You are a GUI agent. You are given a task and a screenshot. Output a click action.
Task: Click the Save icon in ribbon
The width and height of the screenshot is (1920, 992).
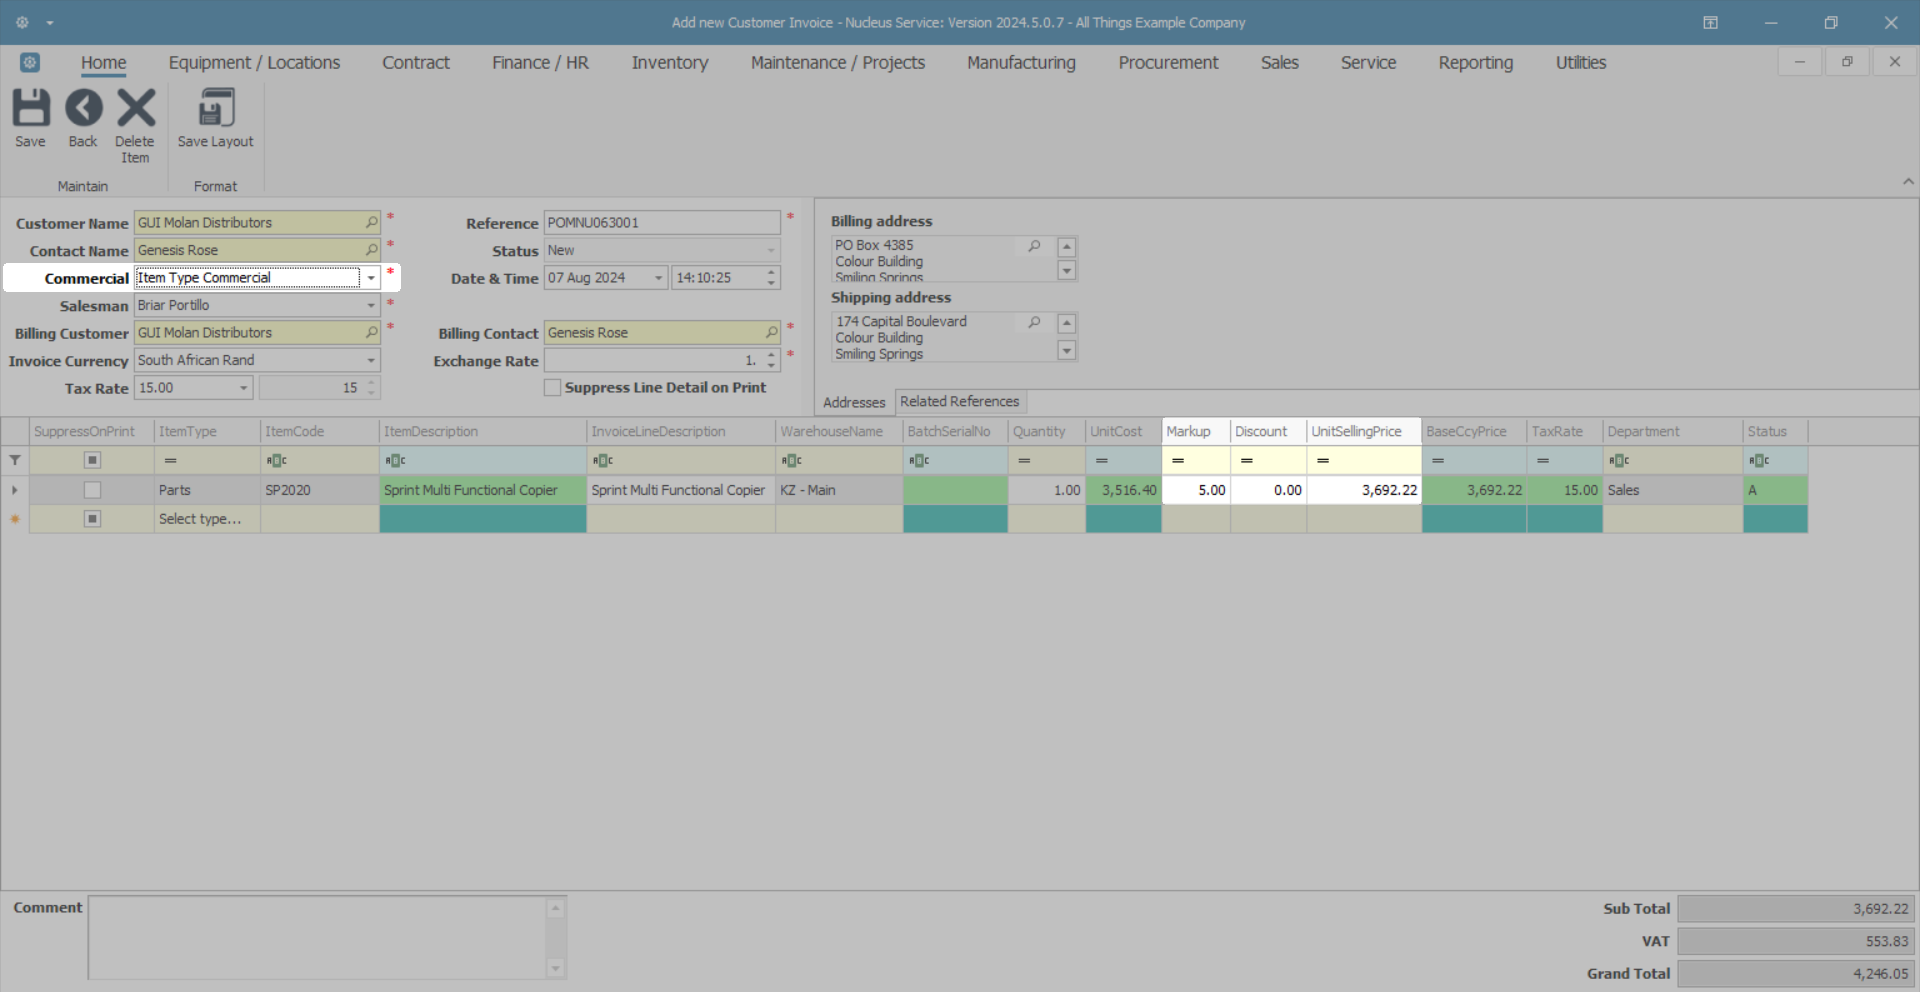click(30, 108)
